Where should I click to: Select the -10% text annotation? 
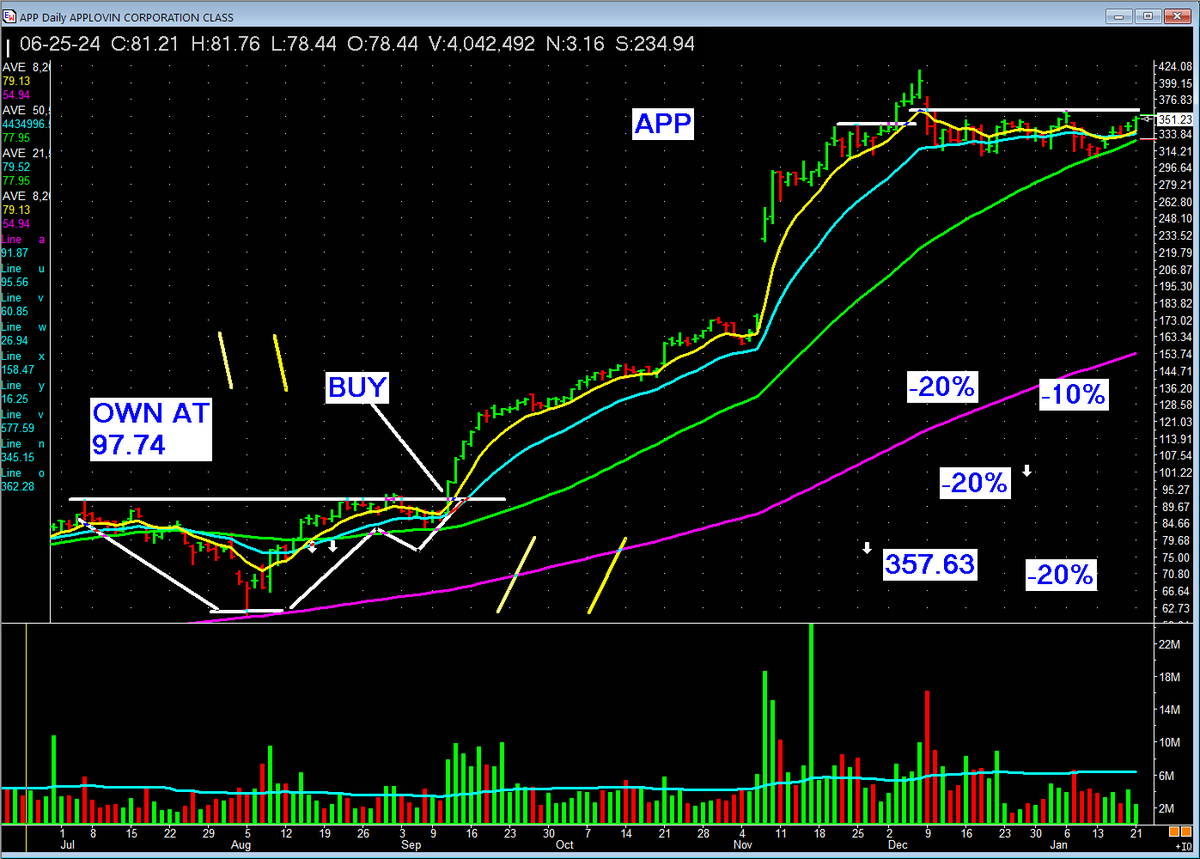click(x=1073, y=394)
